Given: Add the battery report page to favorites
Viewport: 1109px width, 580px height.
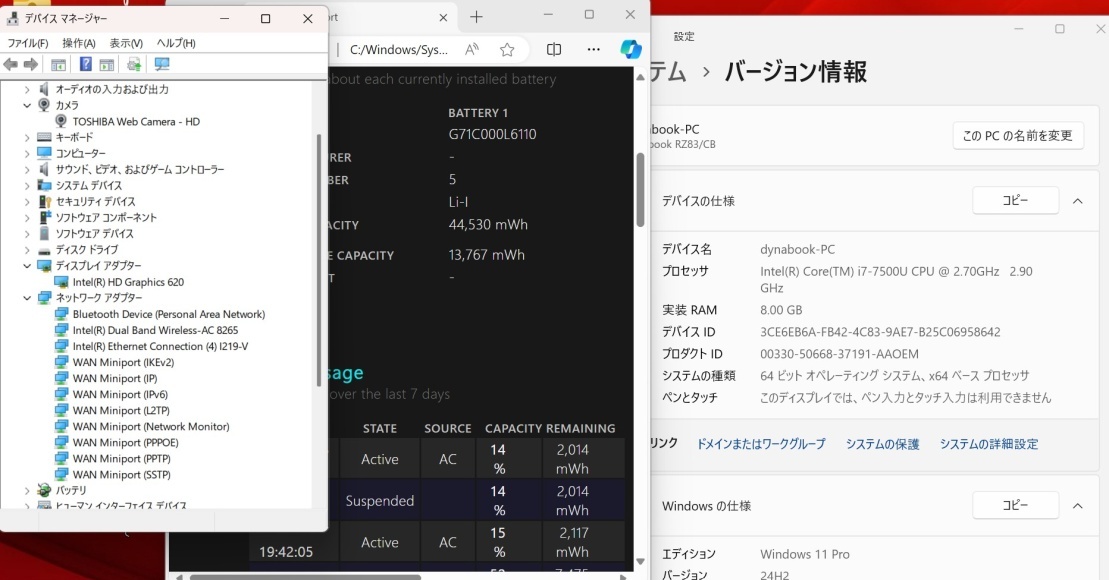Looking at the screenshot, I should [x=506, y=49].
